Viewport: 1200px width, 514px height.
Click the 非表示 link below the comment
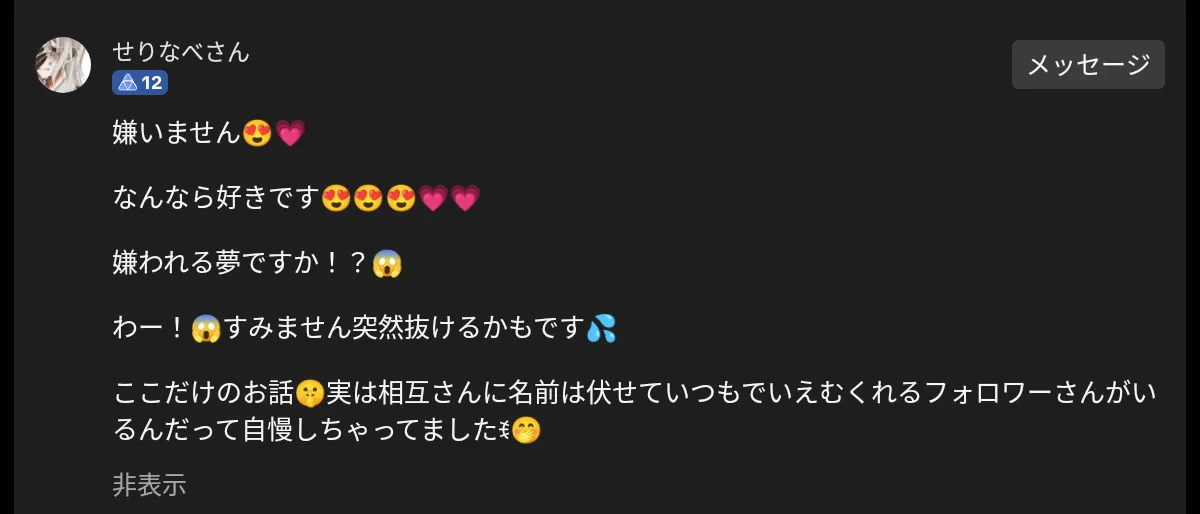pos(149,485)
